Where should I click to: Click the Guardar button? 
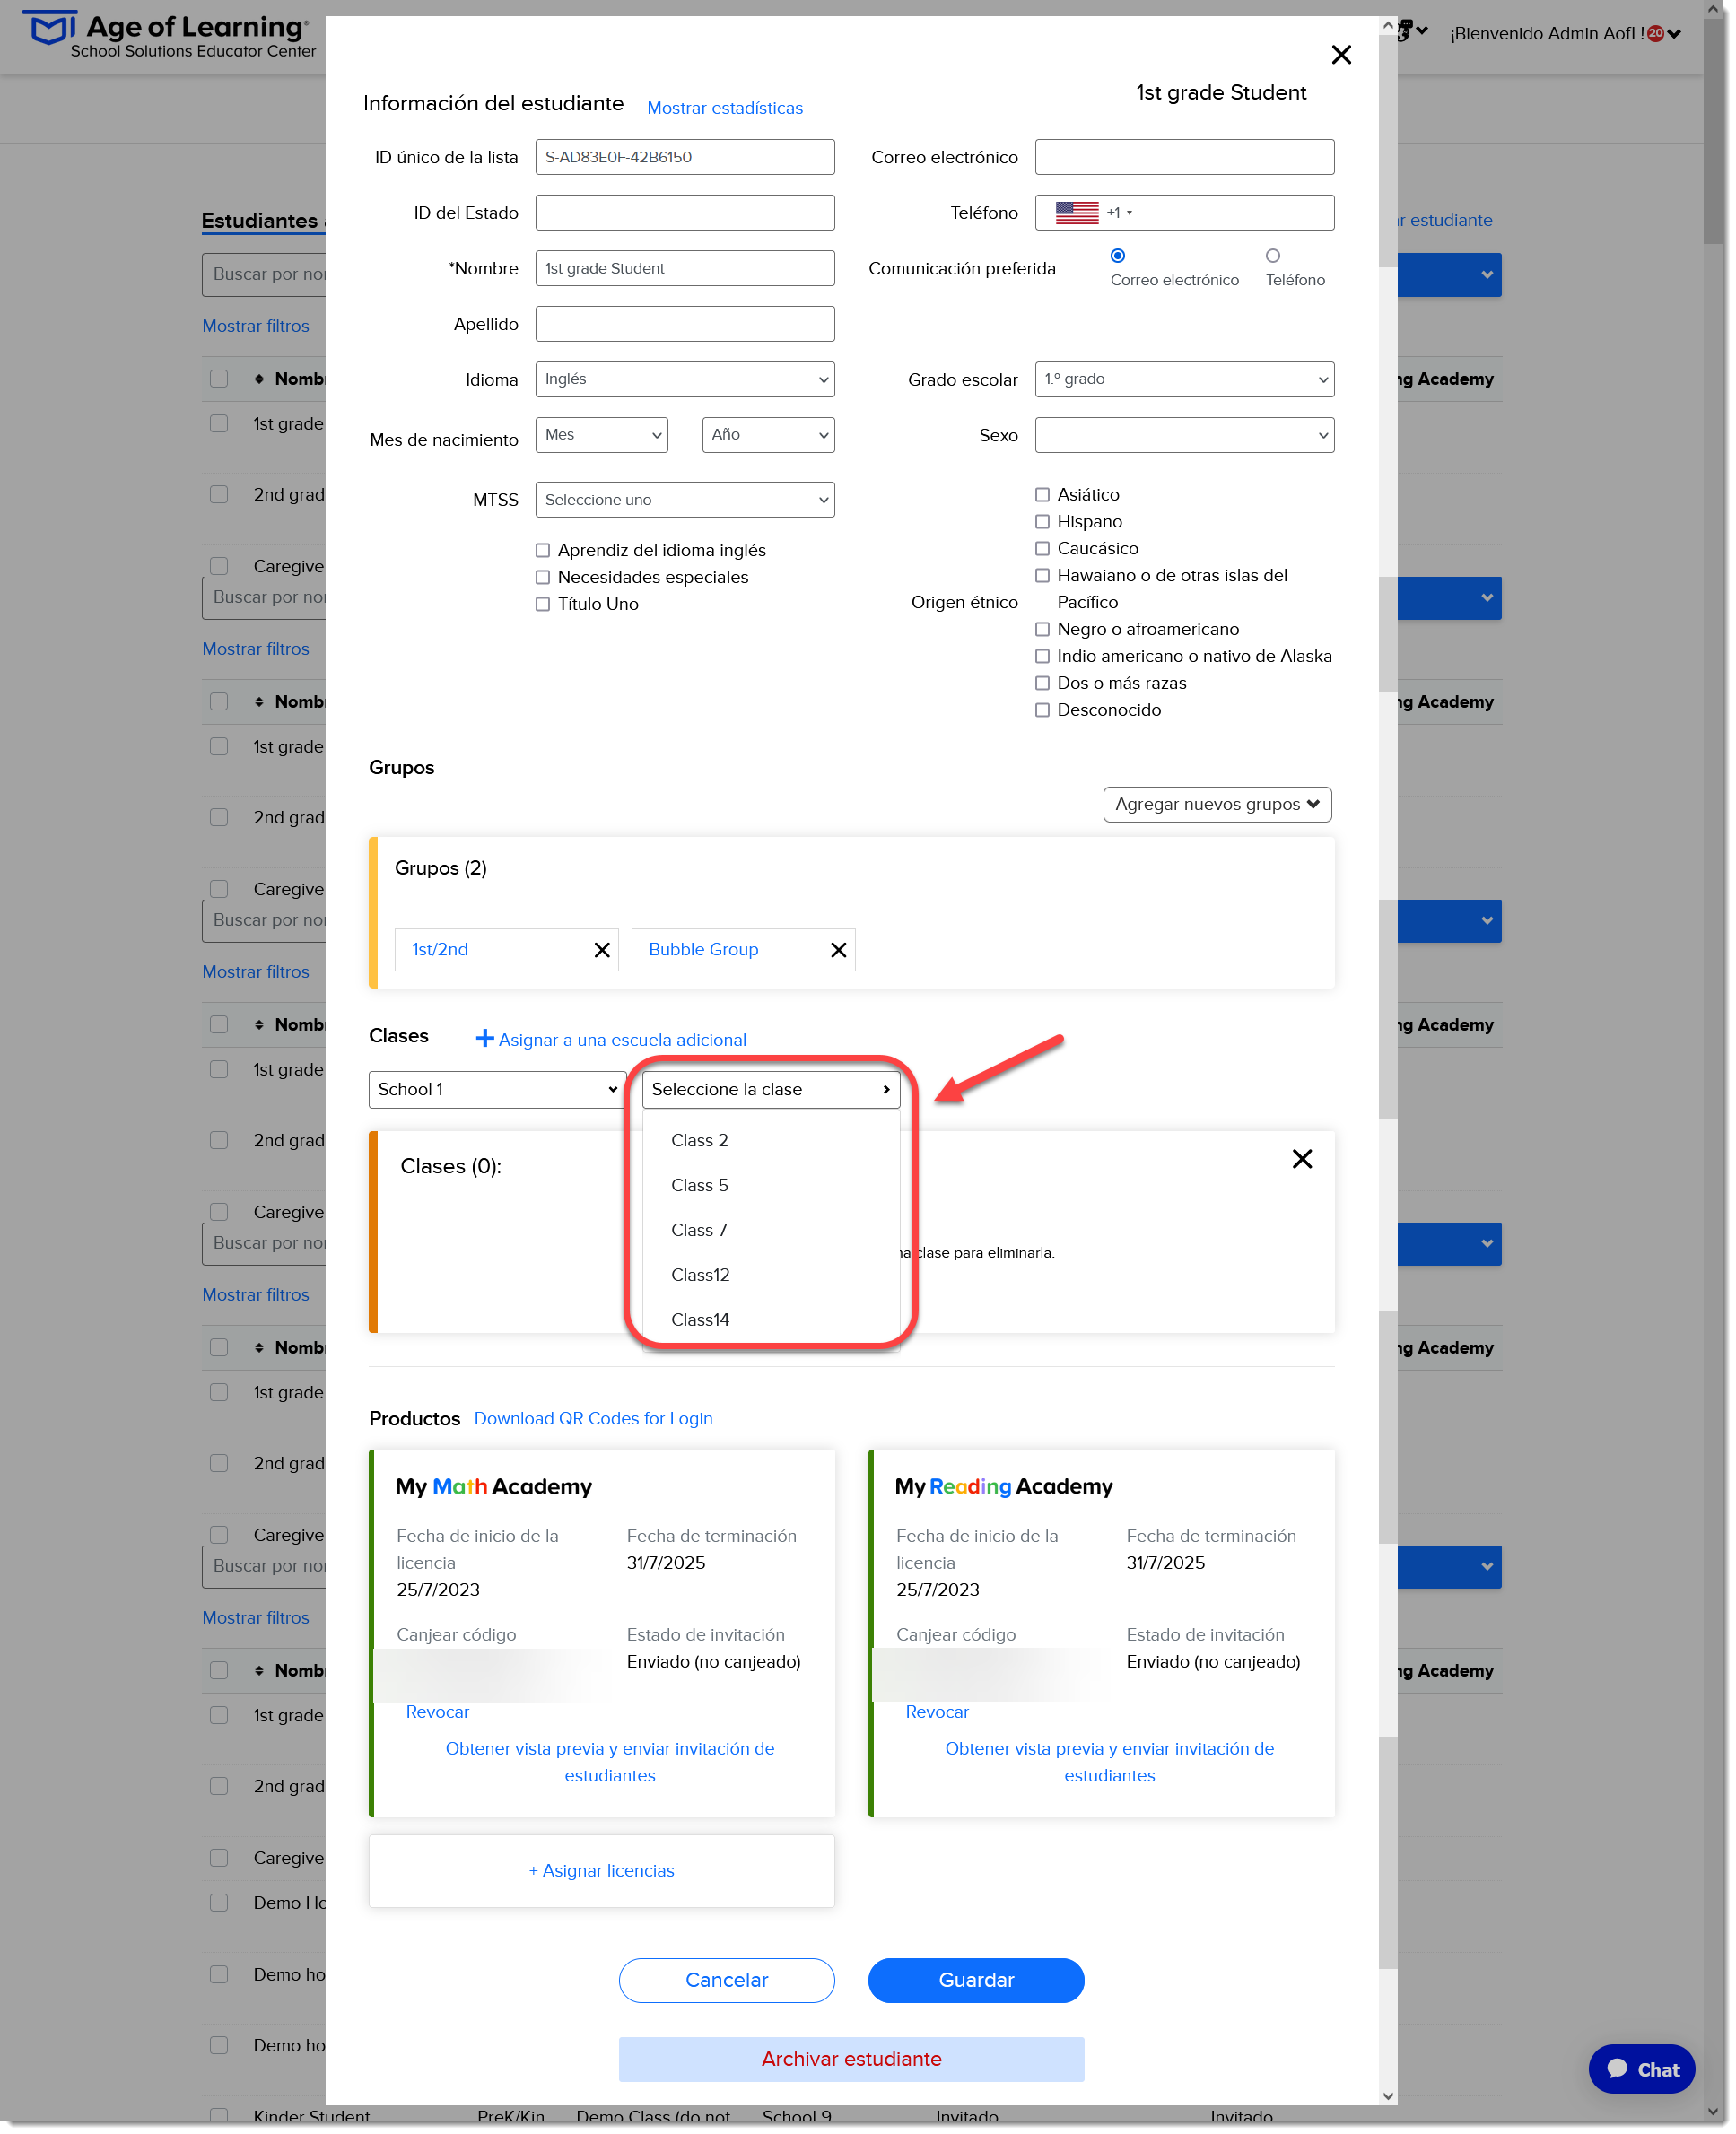(976, 1980)
